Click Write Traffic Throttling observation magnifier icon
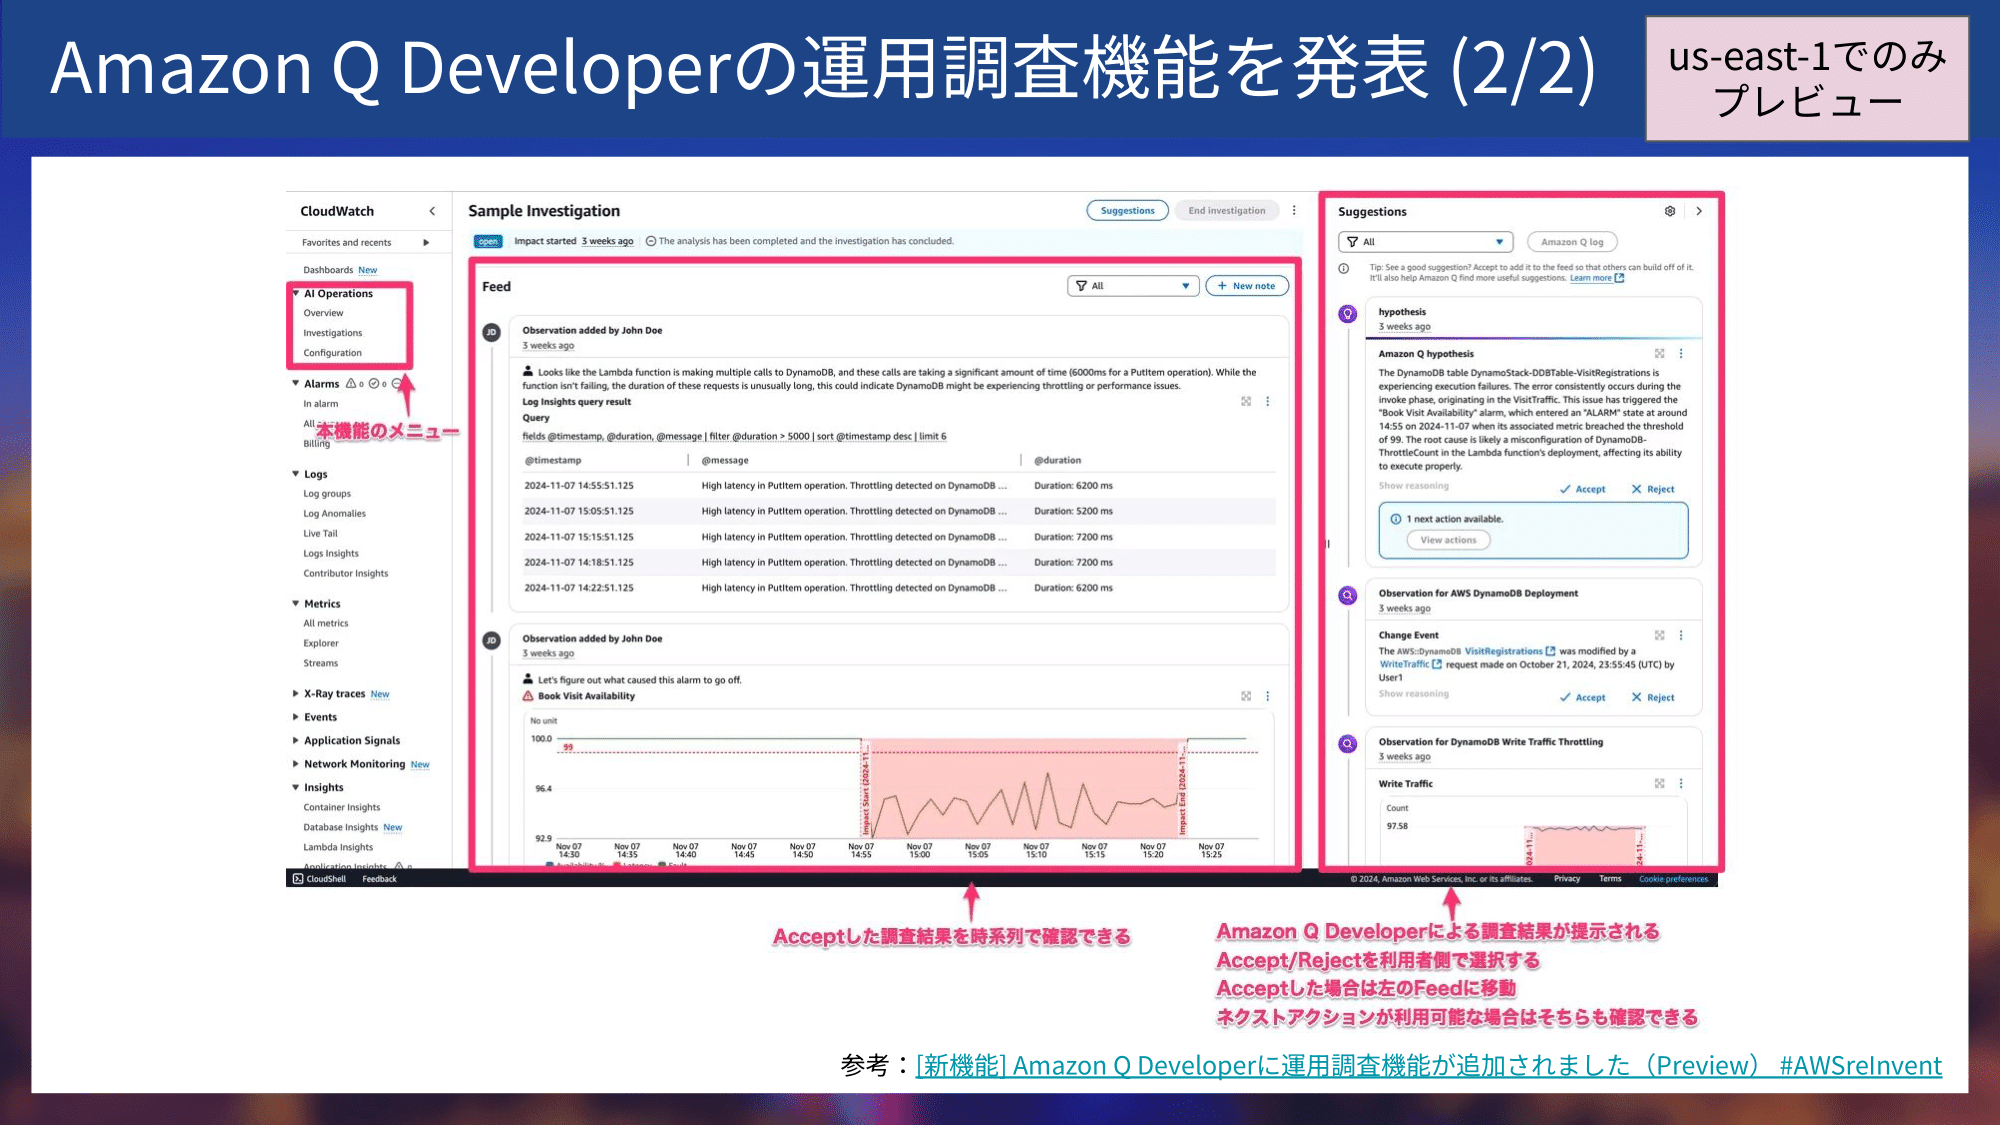Viewport: 2000px width, 1125px height. (1348, 744)
